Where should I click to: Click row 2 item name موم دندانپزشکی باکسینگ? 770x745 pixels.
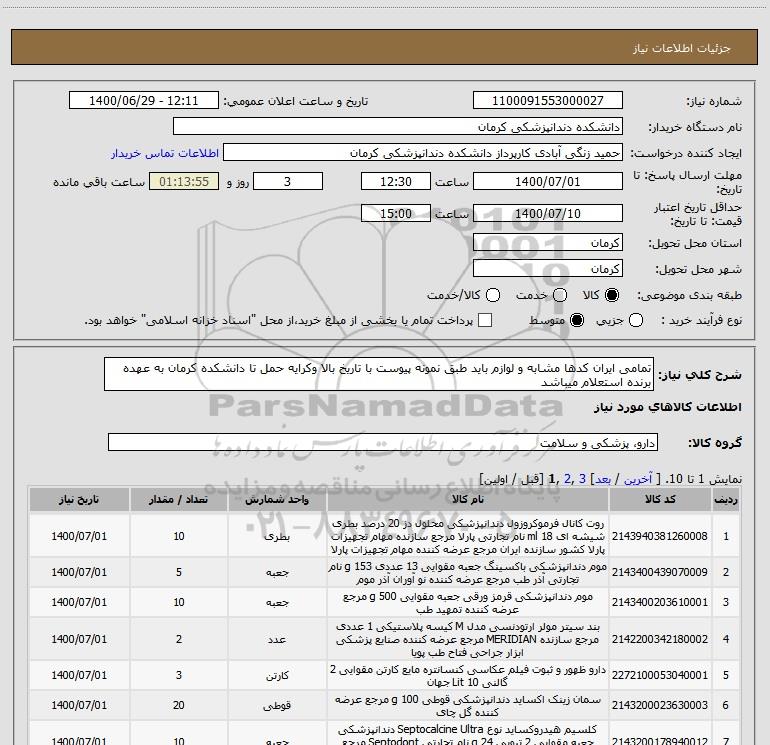468,573
